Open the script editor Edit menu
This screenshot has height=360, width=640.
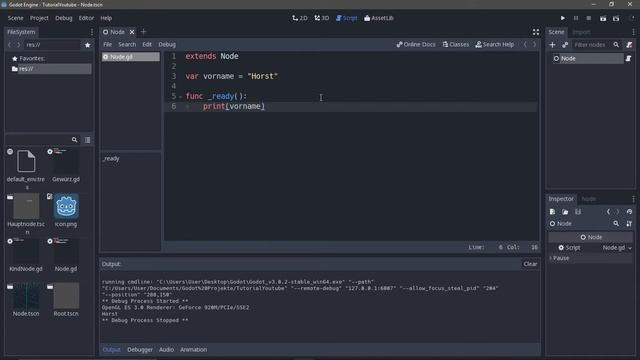click(x=147, y=44)
